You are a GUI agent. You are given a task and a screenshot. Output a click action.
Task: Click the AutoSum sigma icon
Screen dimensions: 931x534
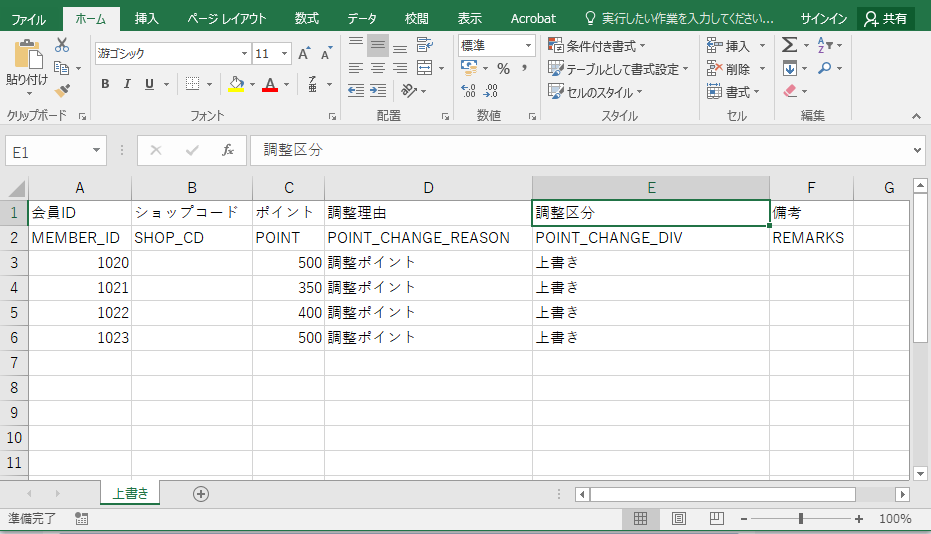789,45
